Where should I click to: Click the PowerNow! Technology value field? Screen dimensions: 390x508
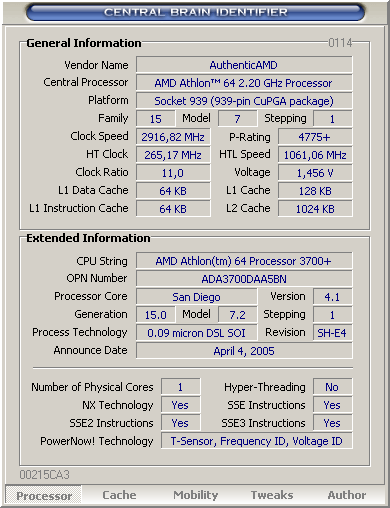257,441
